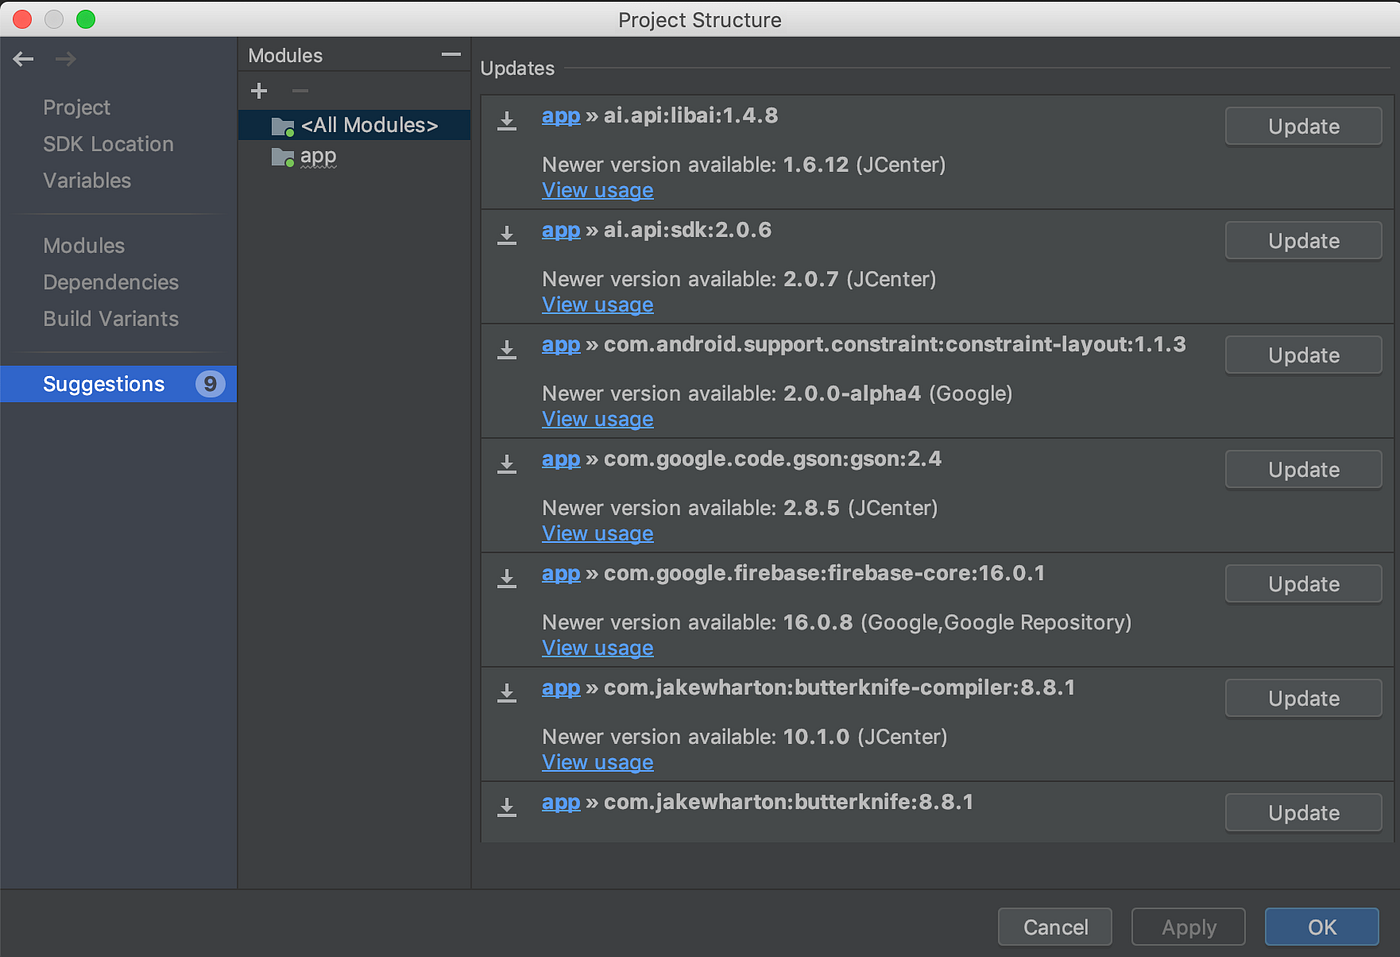Open the SDK Location settings
1400x957 pixels.
[x=107, y=144]
